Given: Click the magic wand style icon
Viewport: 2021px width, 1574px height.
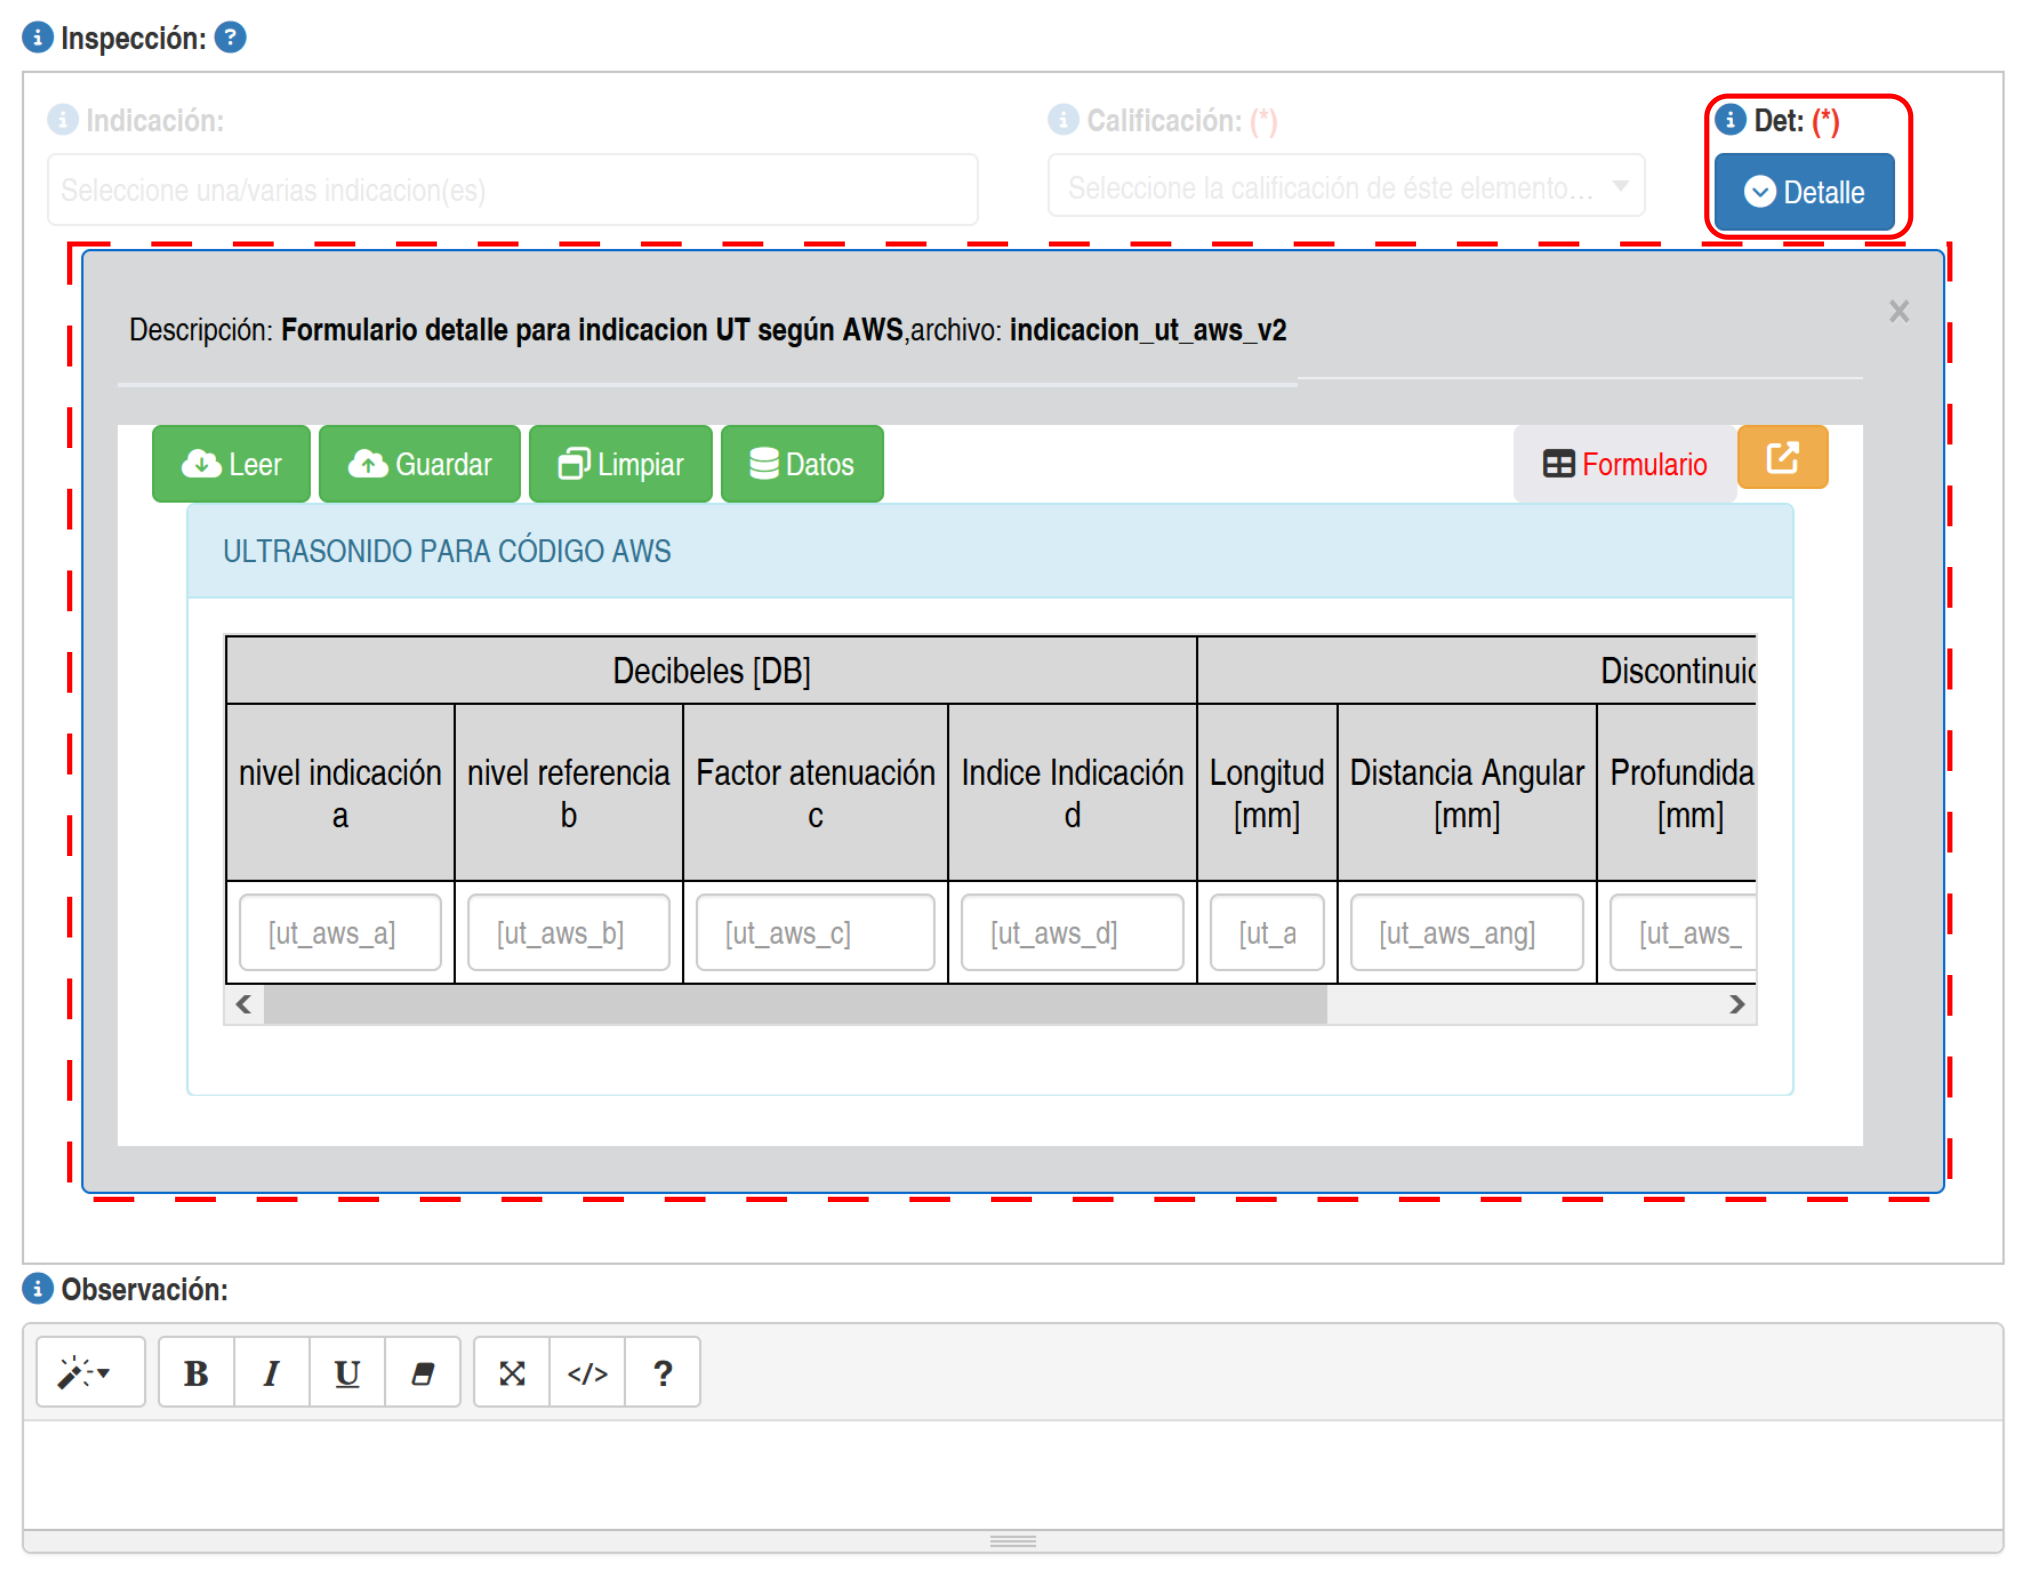Looking at the screenshot, I should (x=88, y=1373).
